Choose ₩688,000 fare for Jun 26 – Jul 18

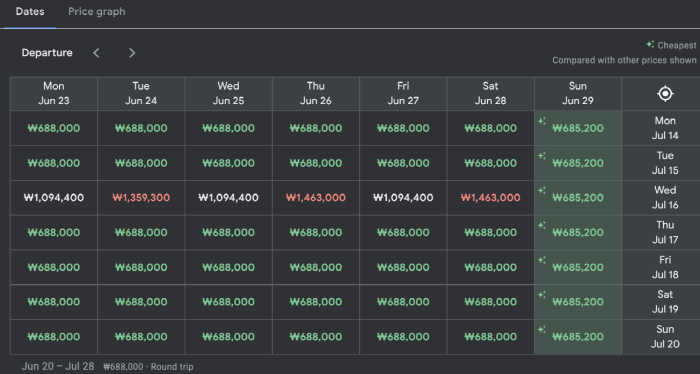[x=316, y=267]
